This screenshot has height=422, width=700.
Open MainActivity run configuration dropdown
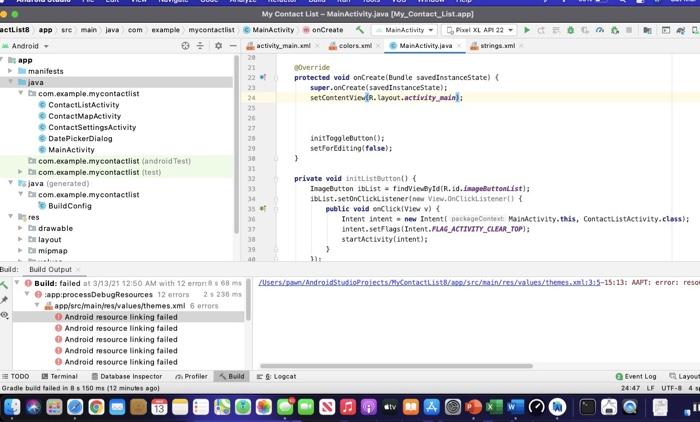[x=404, y=30]
